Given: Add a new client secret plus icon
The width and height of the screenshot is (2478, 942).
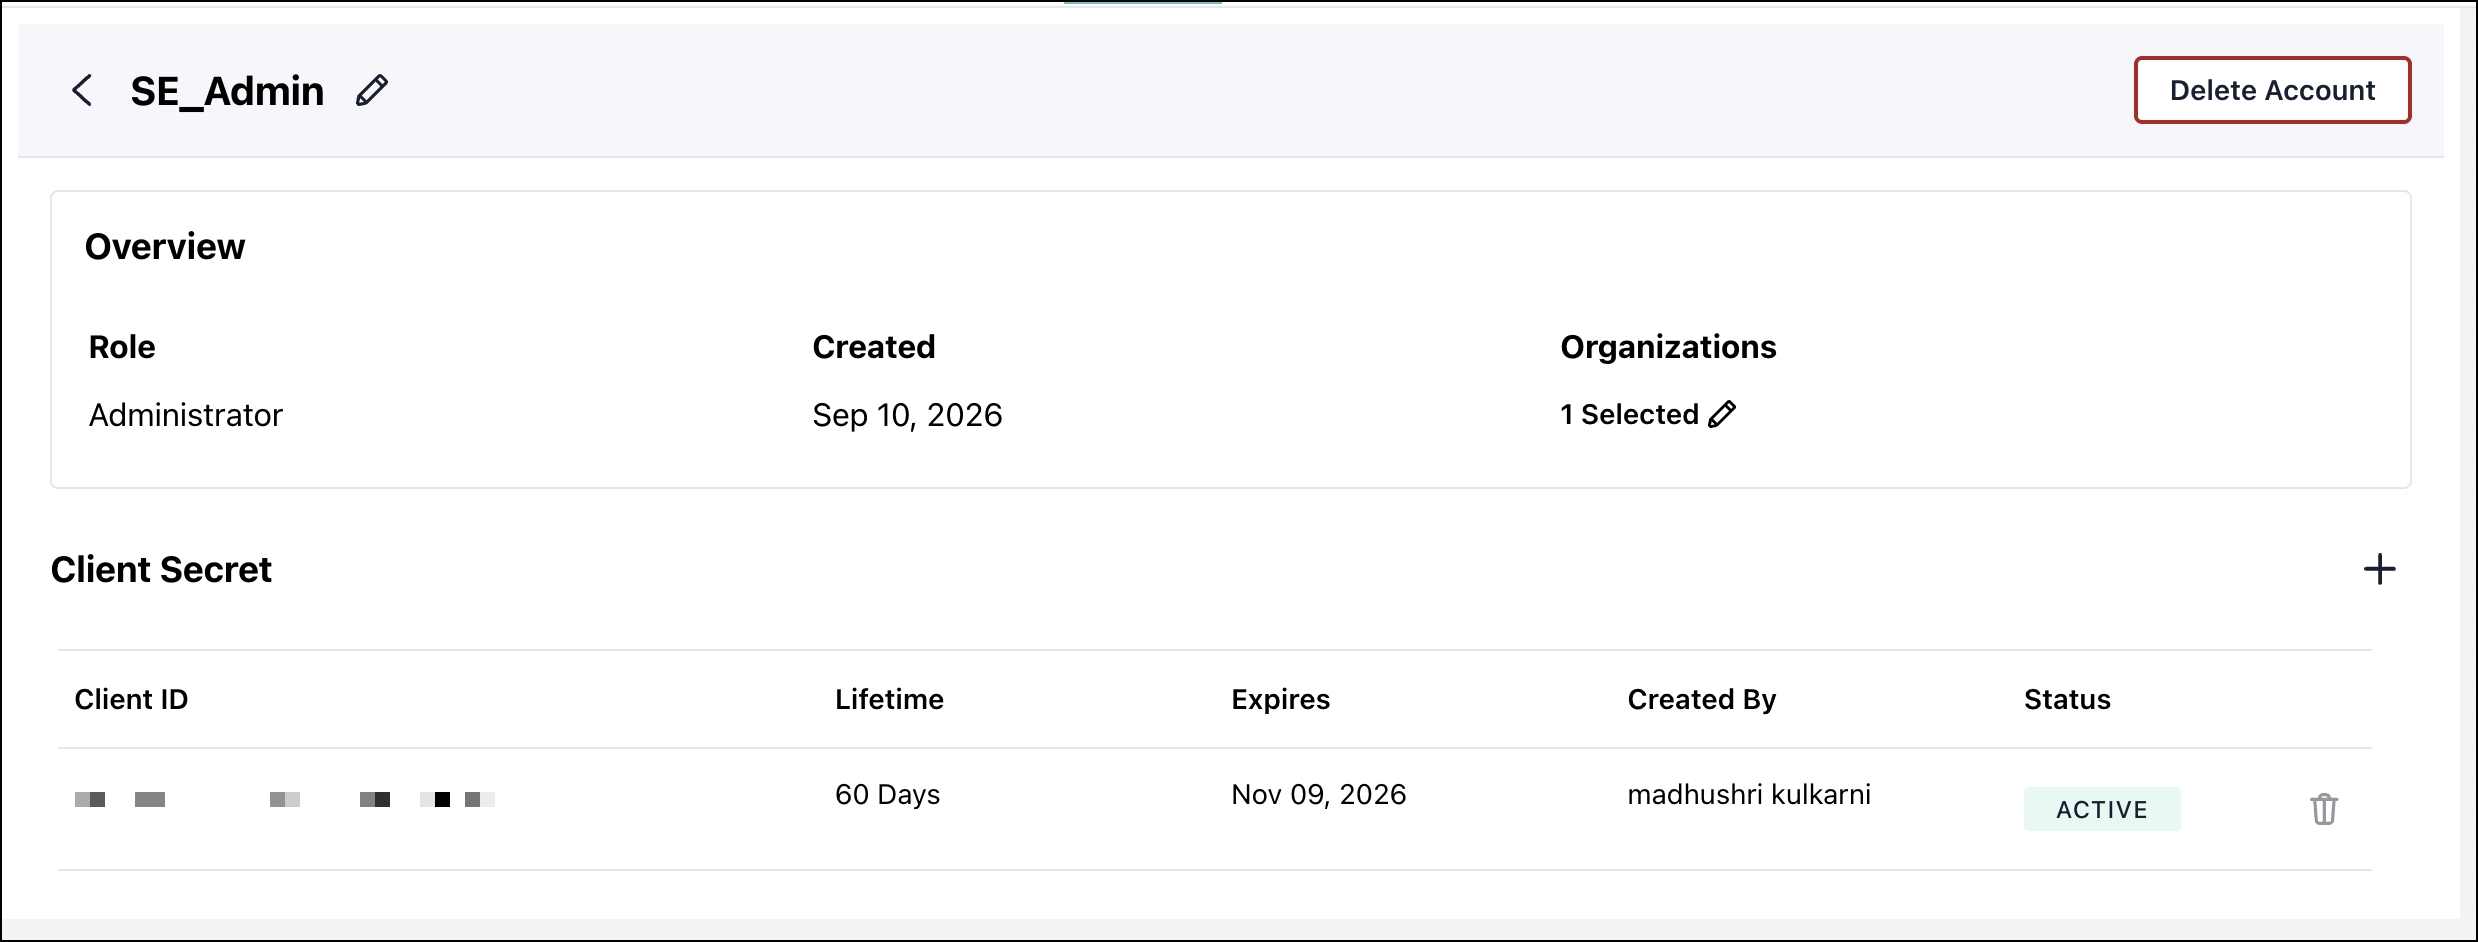Looking at the screenshot, I should [x=2379, y=569].
